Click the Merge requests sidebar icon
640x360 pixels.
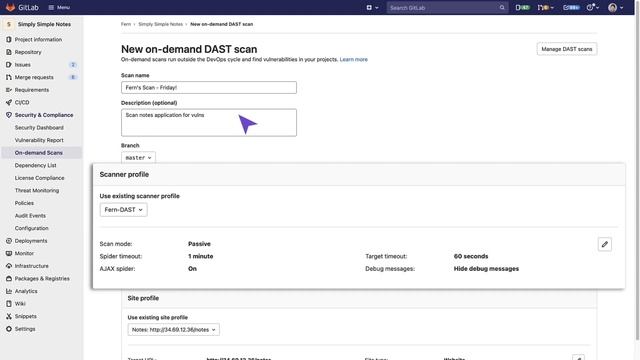[9, 77]
